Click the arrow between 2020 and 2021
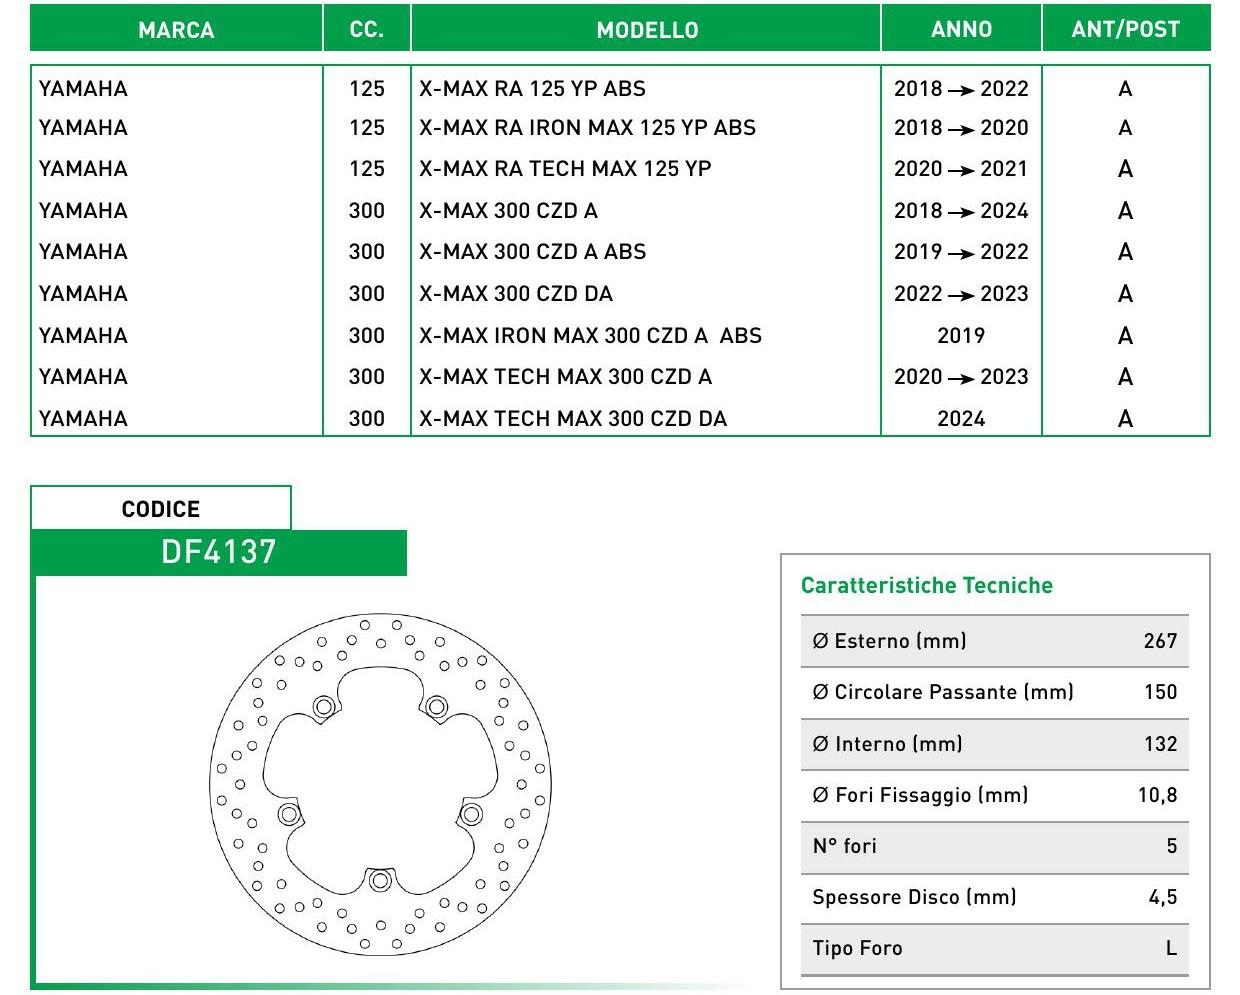Image resolution: width=1240 pixels, height=995 pixels. point(961,170)
